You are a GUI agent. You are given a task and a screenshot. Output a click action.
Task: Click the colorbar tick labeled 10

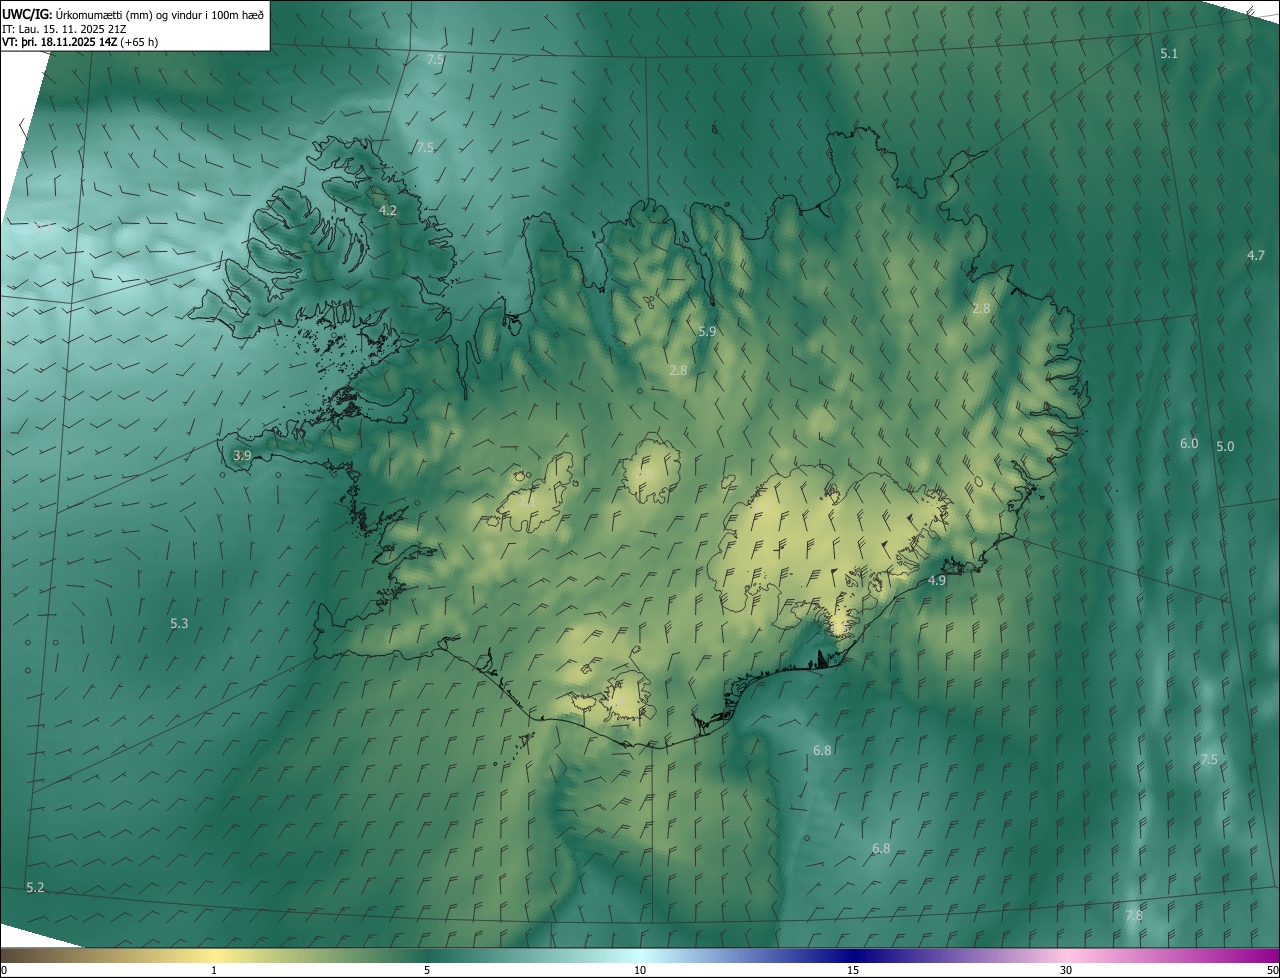(x=640, y=970)
